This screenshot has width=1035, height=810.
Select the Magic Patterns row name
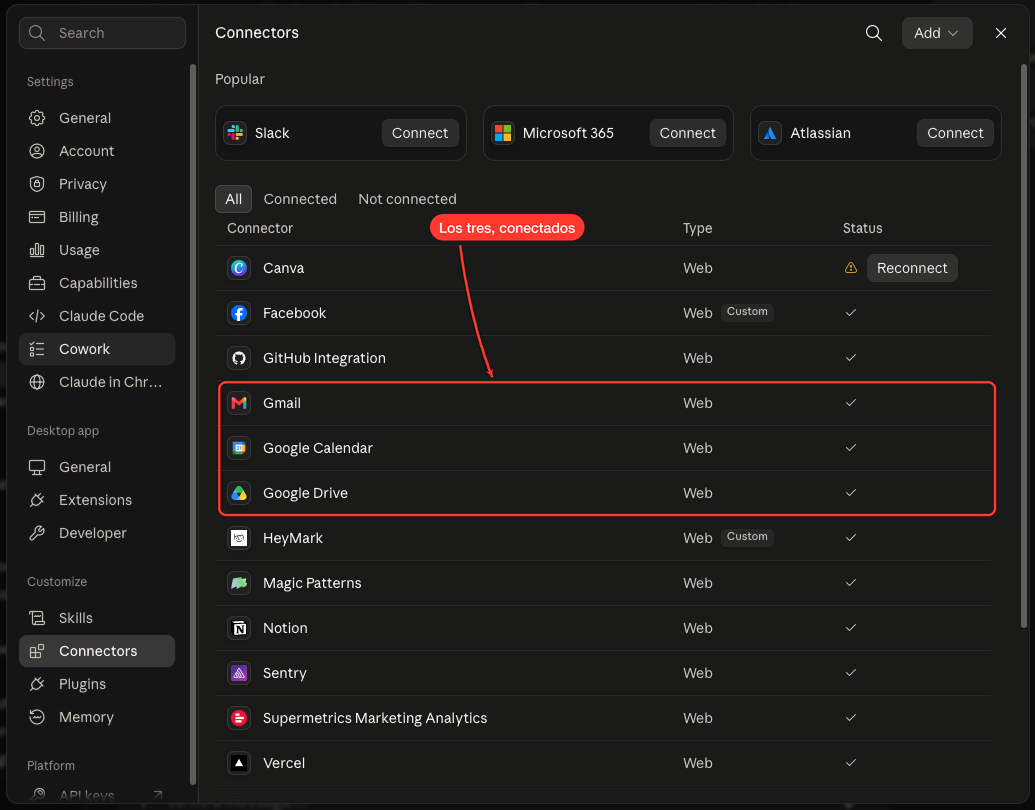312,584
